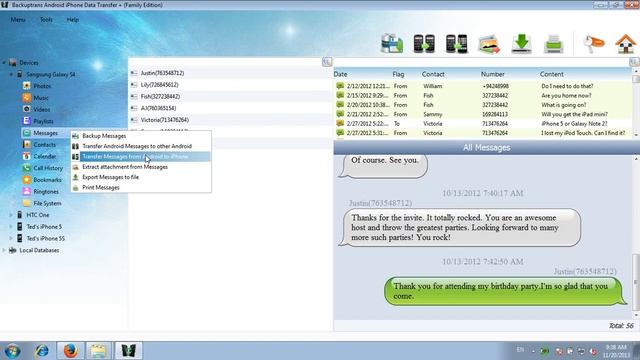Sort messages by Number column header
This screenshot has width=640, height=360.
(493, 74)
